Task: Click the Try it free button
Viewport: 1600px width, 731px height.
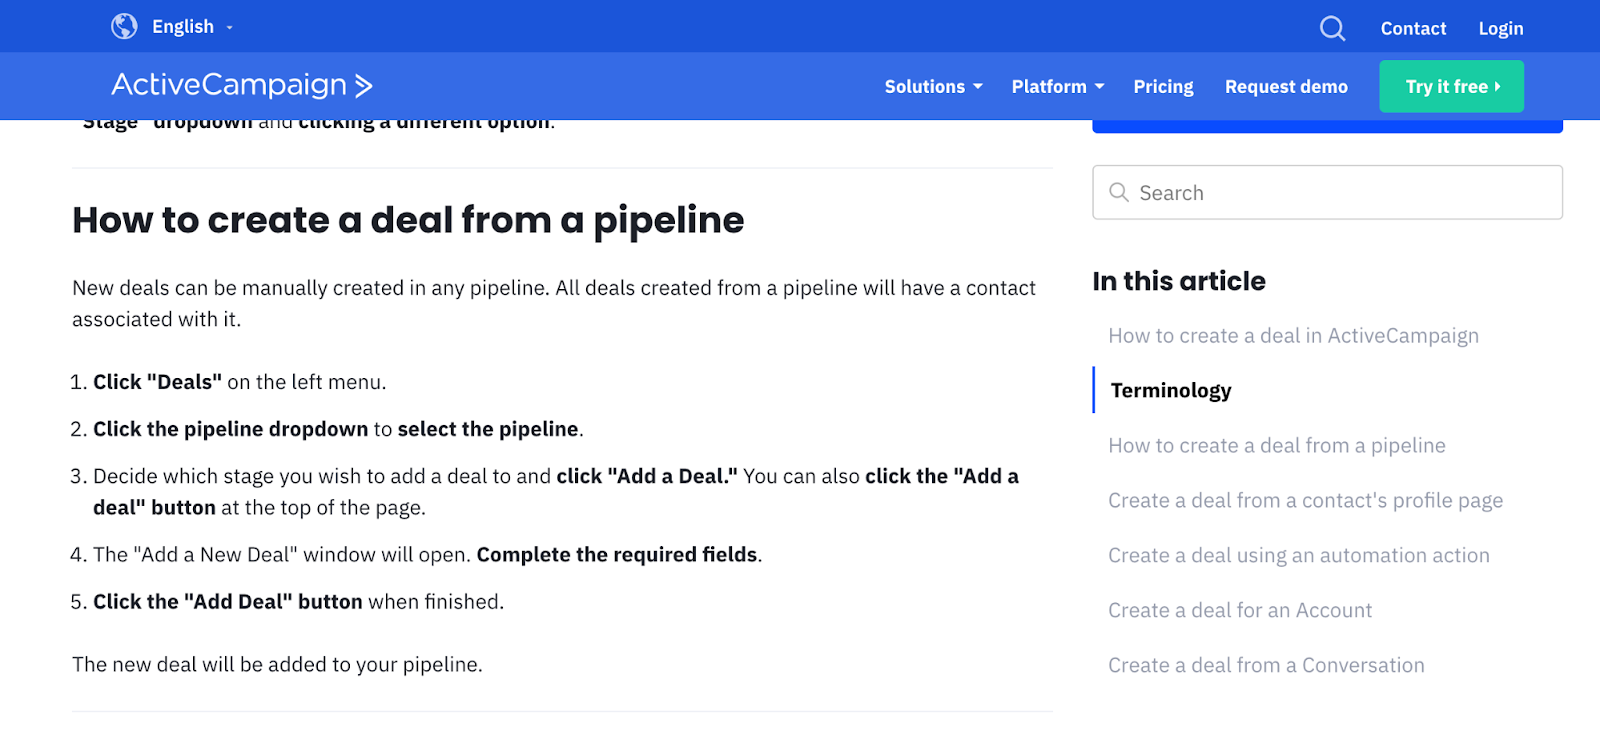Action: (1451, 86)
